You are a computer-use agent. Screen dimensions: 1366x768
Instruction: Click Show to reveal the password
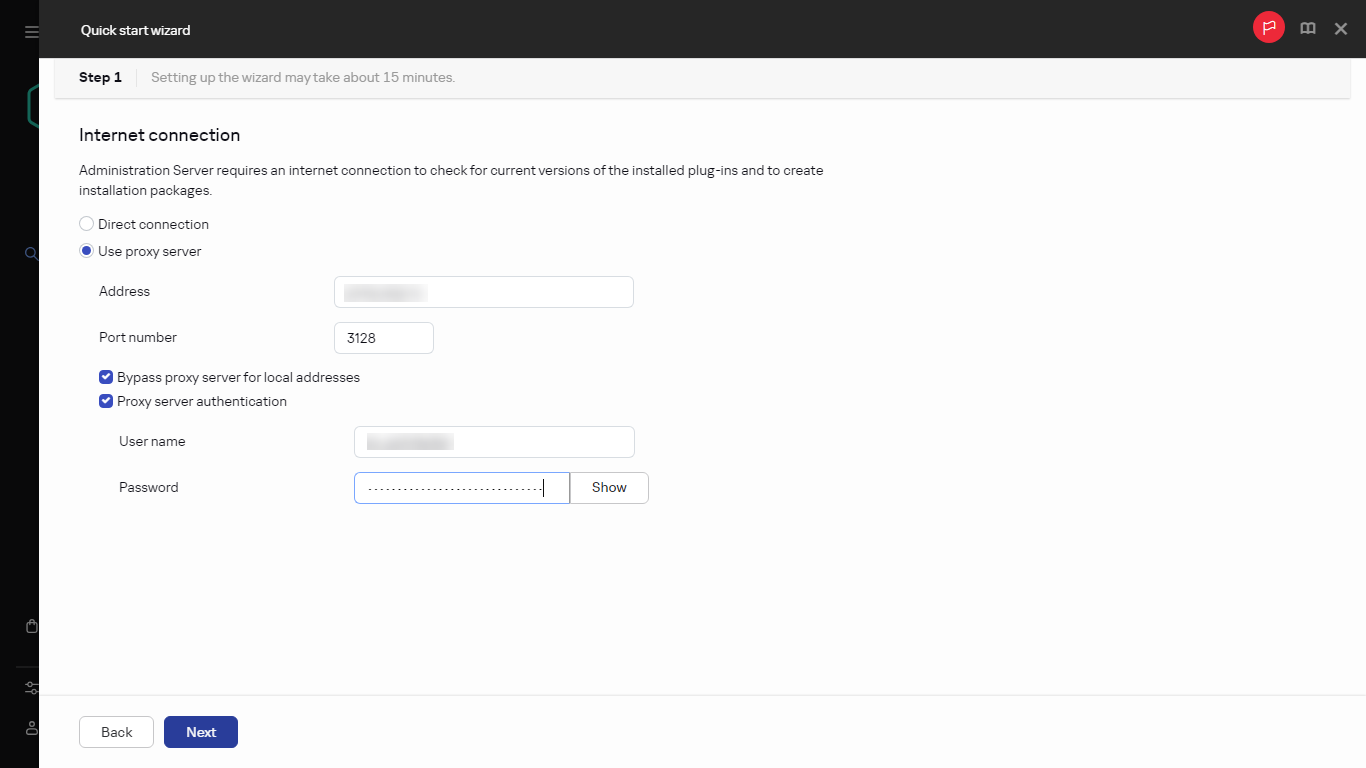coord(608,487)
